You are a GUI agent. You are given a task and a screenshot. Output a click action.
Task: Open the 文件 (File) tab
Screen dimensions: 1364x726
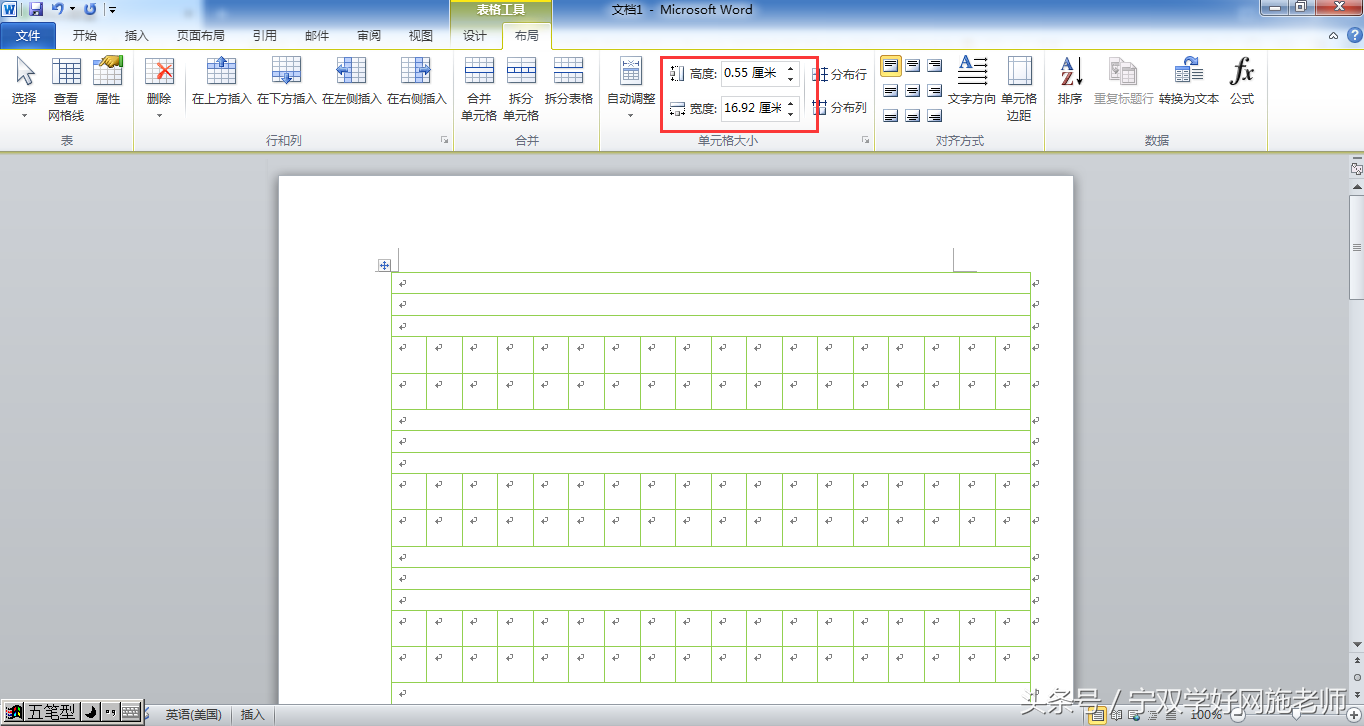(x=28, y=36)
